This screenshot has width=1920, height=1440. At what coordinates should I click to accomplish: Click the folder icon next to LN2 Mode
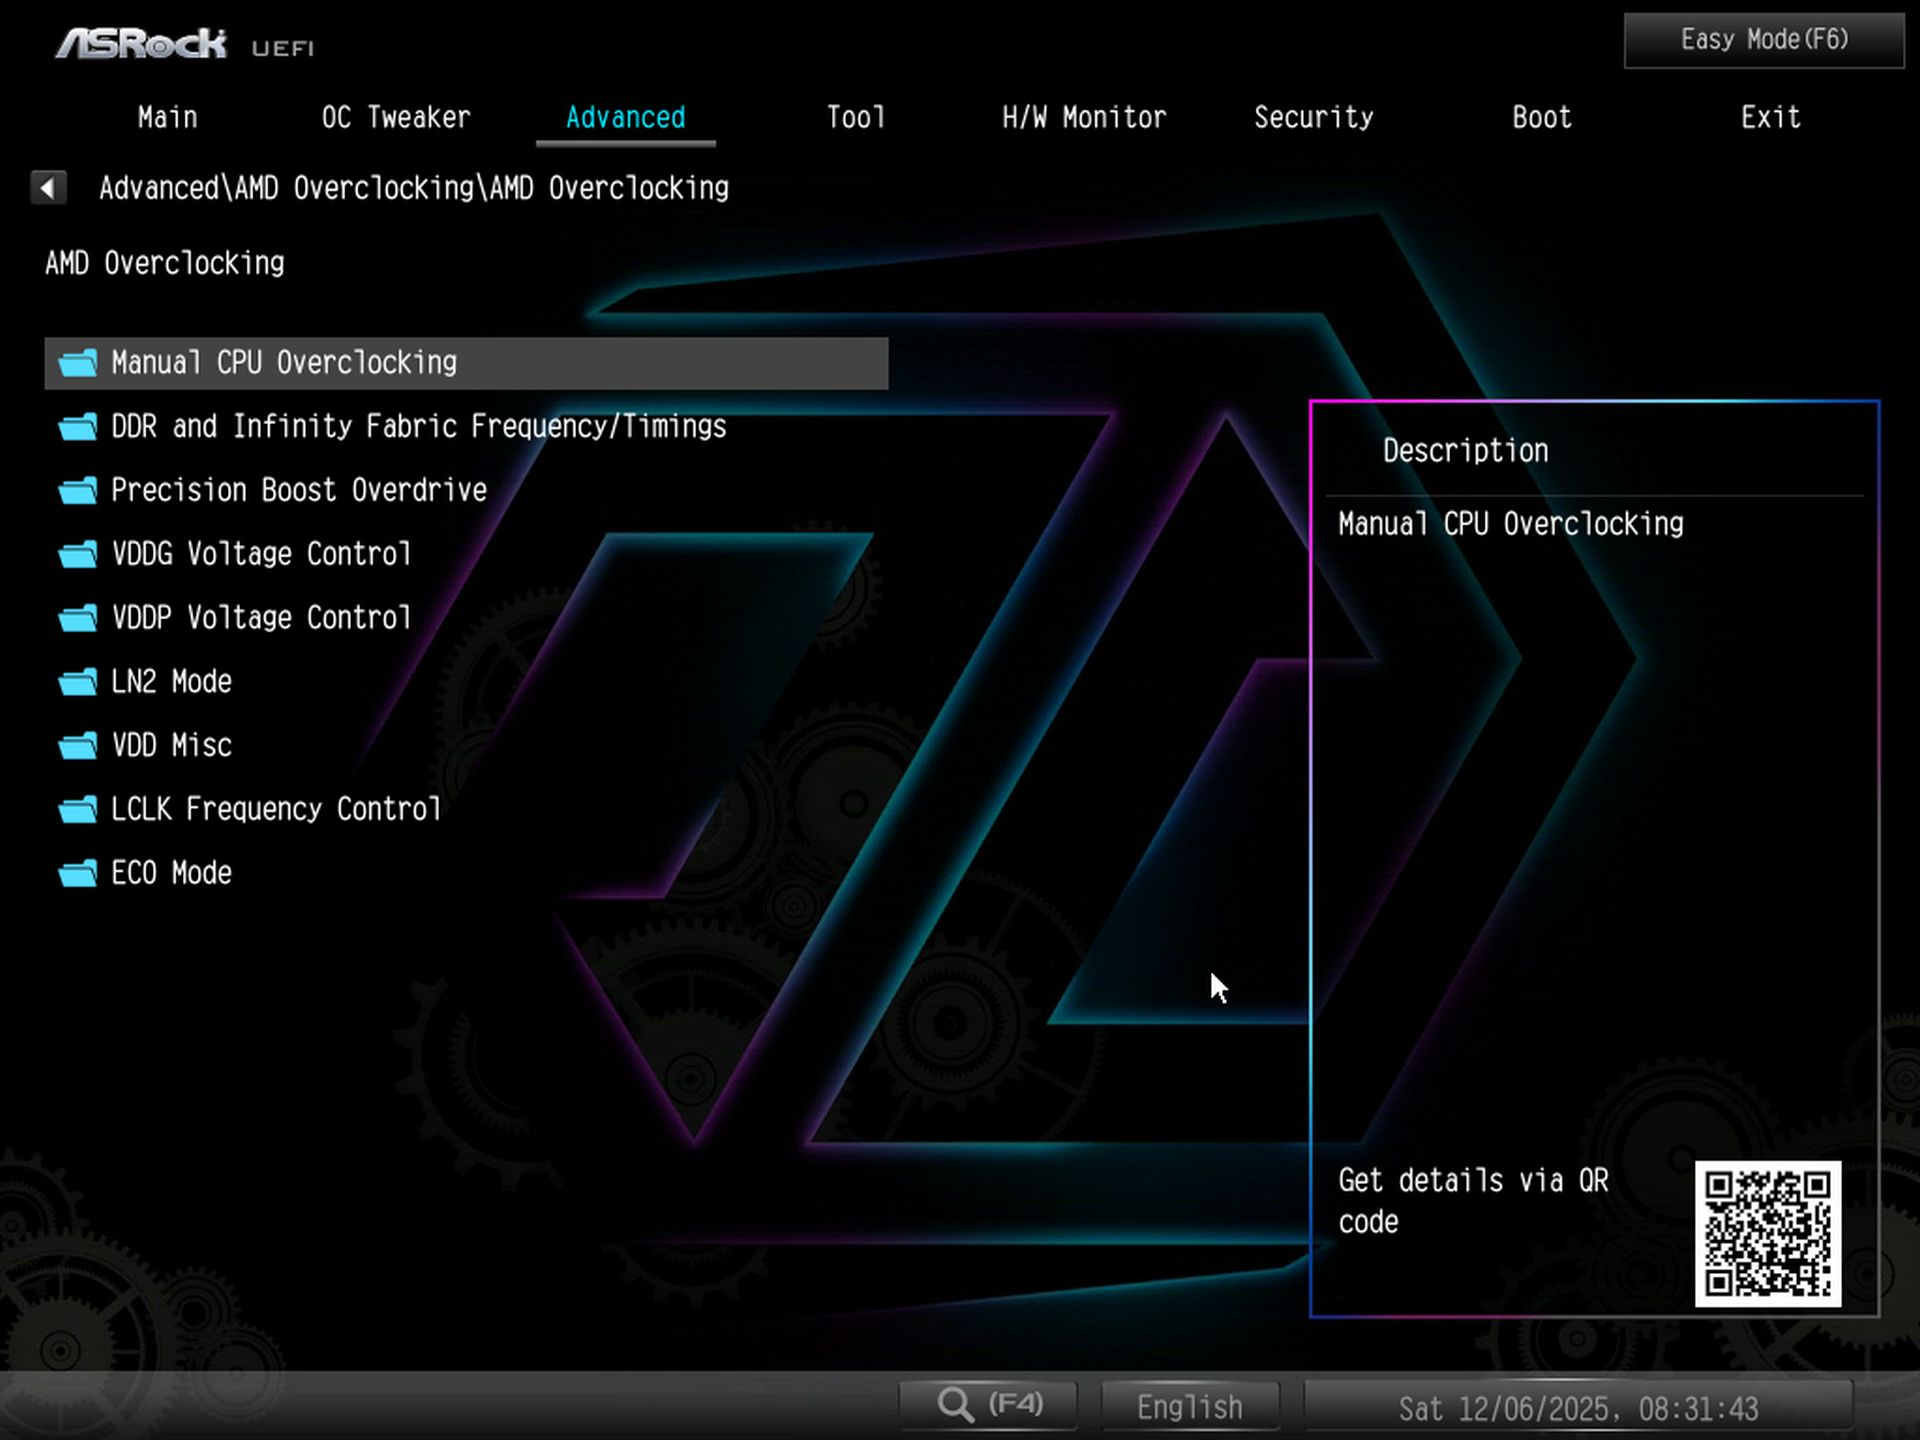point(77,681)
